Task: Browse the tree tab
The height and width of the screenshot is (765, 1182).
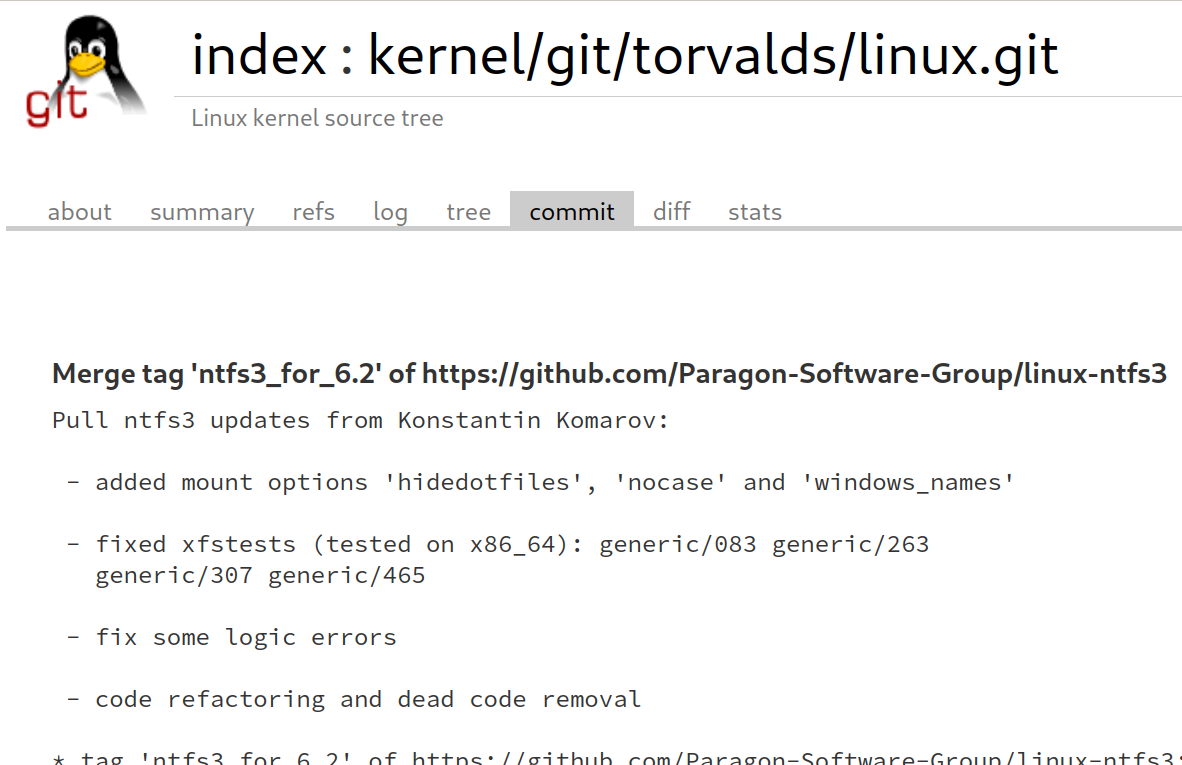Action: [x=468, y=212]
